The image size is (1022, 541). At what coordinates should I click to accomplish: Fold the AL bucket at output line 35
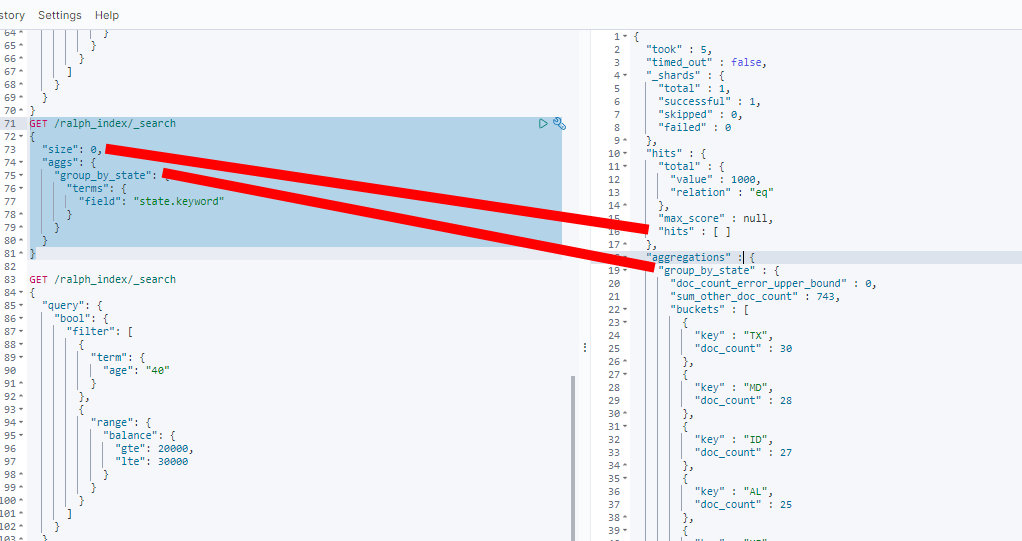coord(625,479)
